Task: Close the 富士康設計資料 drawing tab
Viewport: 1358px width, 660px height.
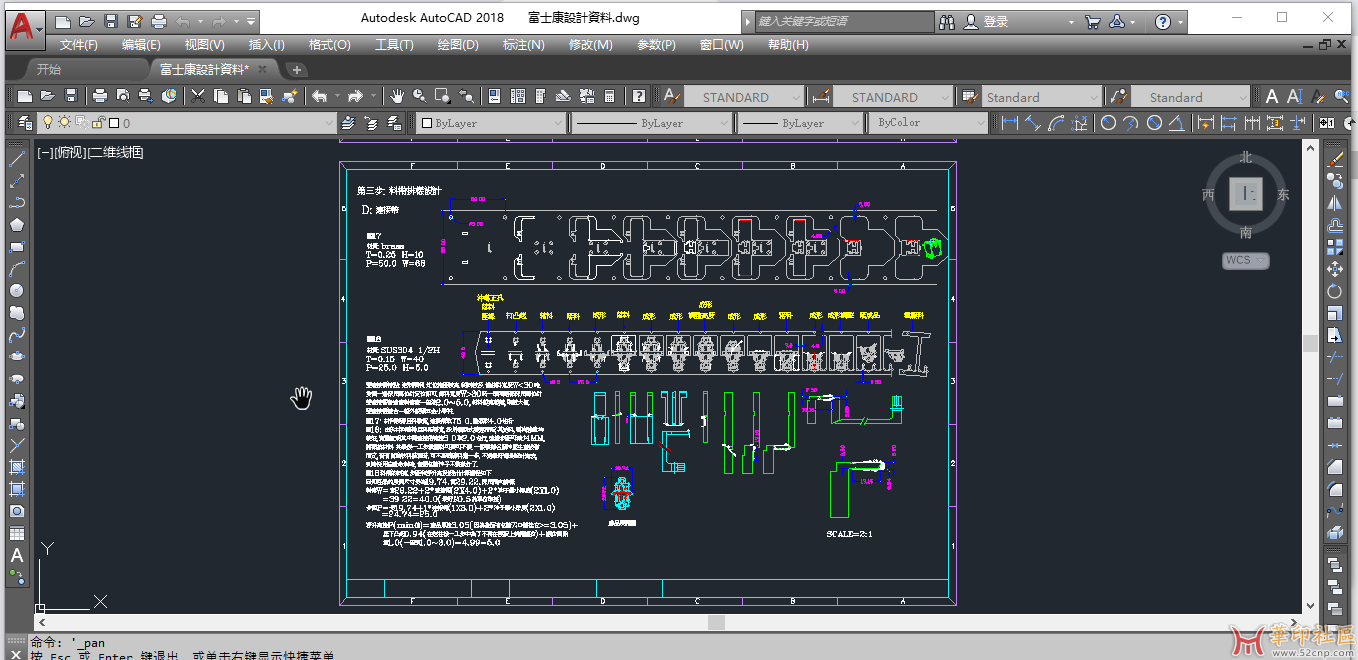Action: [262, 70]
